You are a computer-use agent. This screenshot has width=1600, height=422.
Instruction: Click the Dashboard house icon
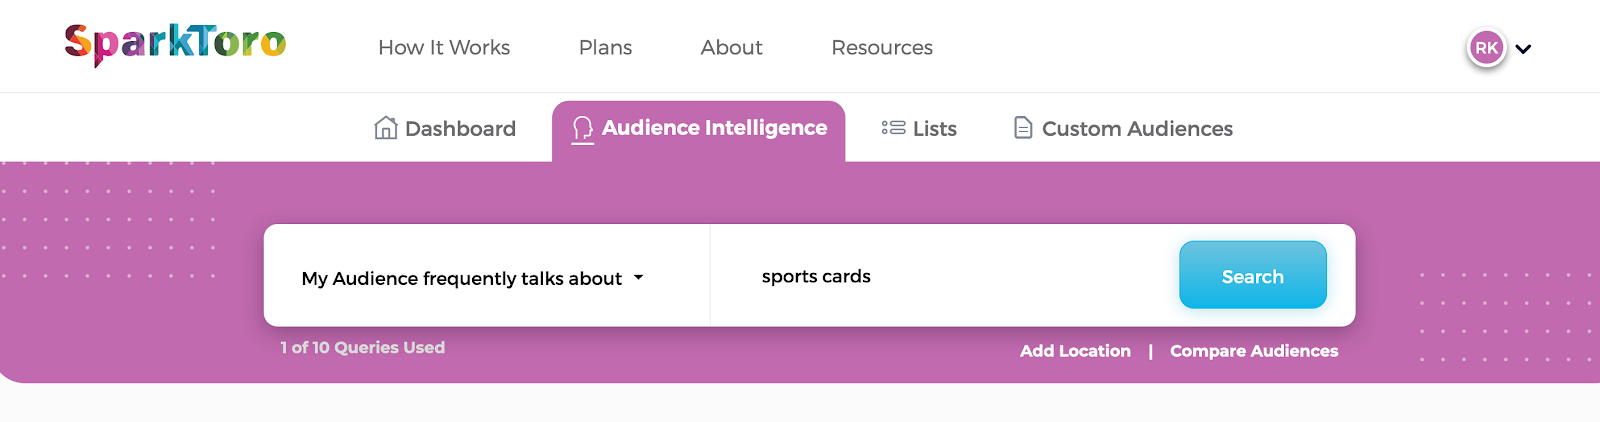coord(385,128)
